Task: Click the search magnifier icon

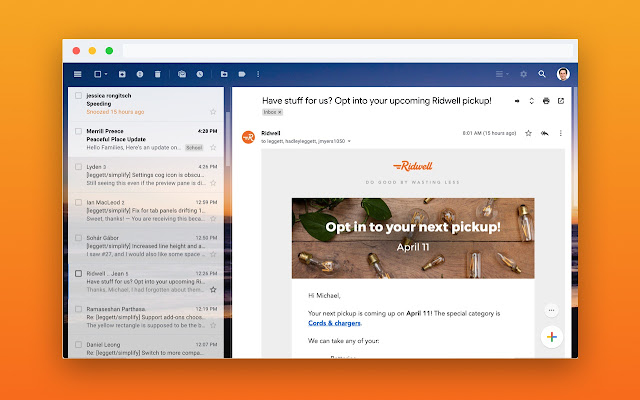Action: [x=542, y=74]
